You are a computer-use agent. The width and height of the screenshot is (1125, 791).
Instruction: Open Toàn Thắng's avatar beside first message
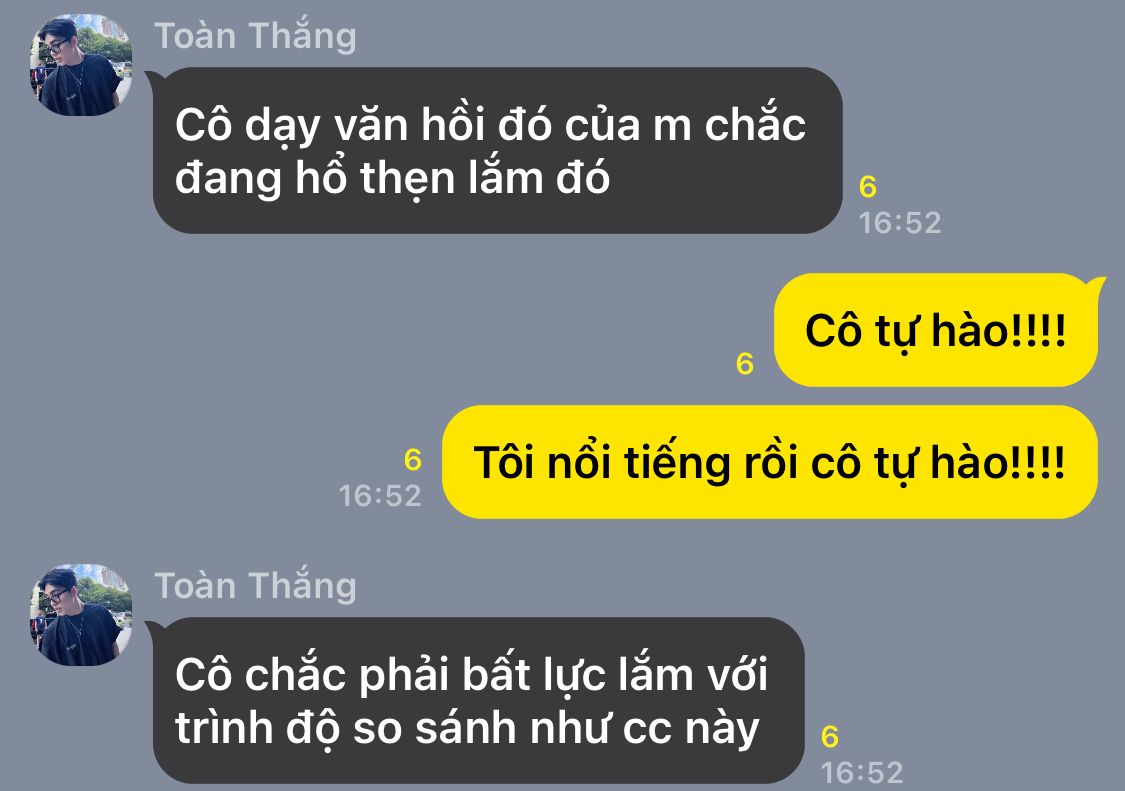[x=80, y=65]
